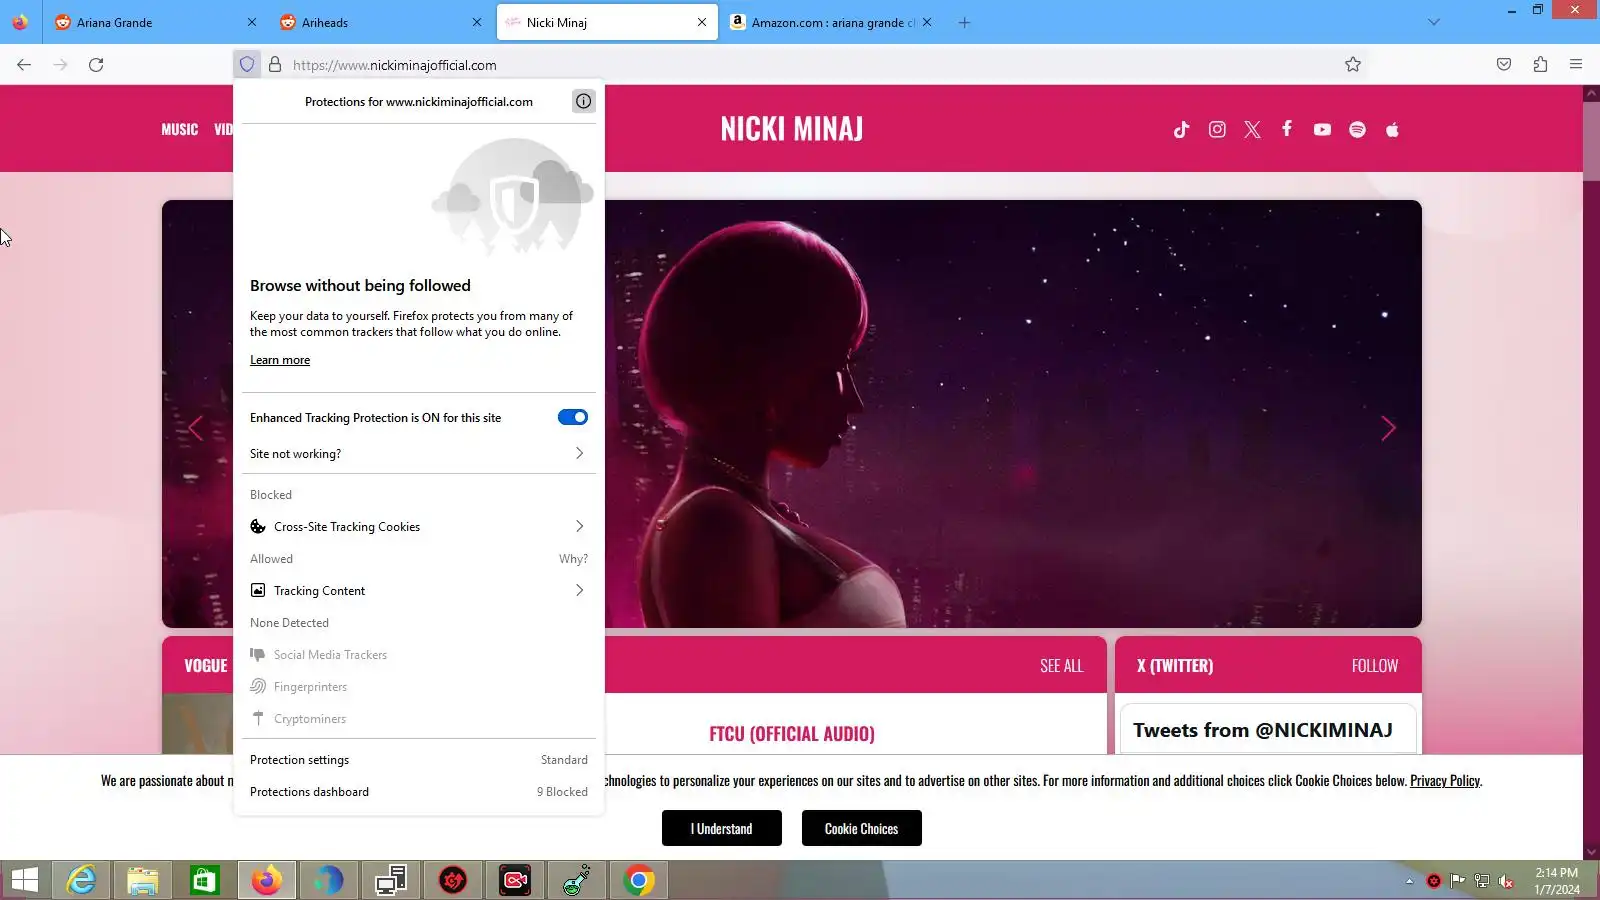Open the YouTube icon in header
The image size is (1600, 900).
(1322, 129)
